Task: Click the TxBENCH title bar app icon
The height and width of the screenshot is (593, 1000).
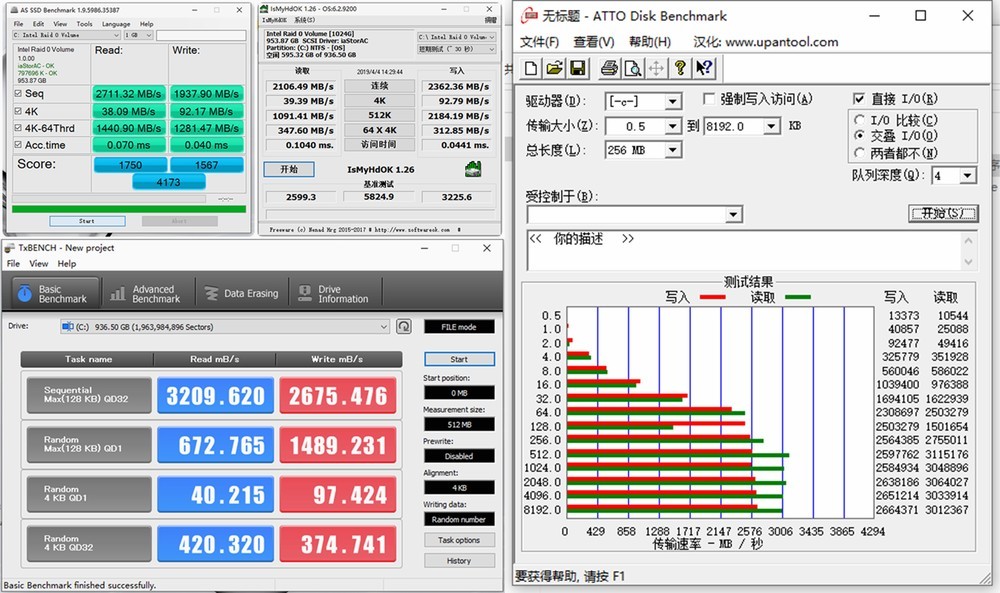Action: pos(10,247)
